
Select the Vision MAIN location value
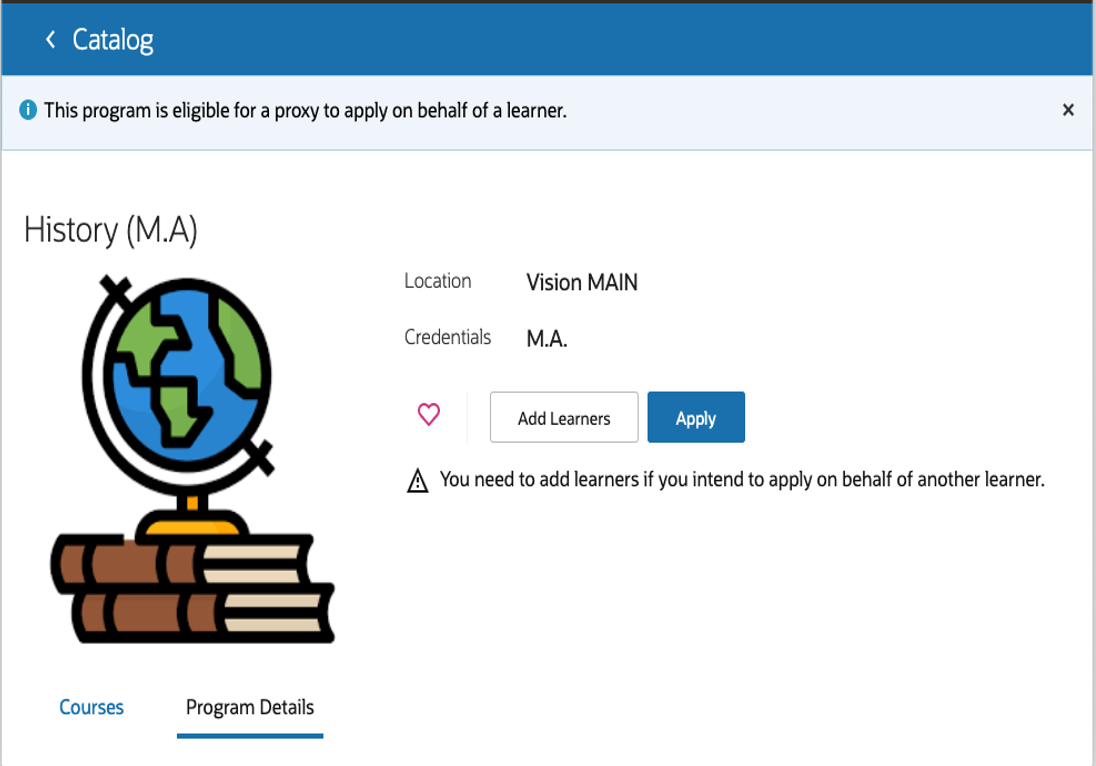tap(582, 282)
